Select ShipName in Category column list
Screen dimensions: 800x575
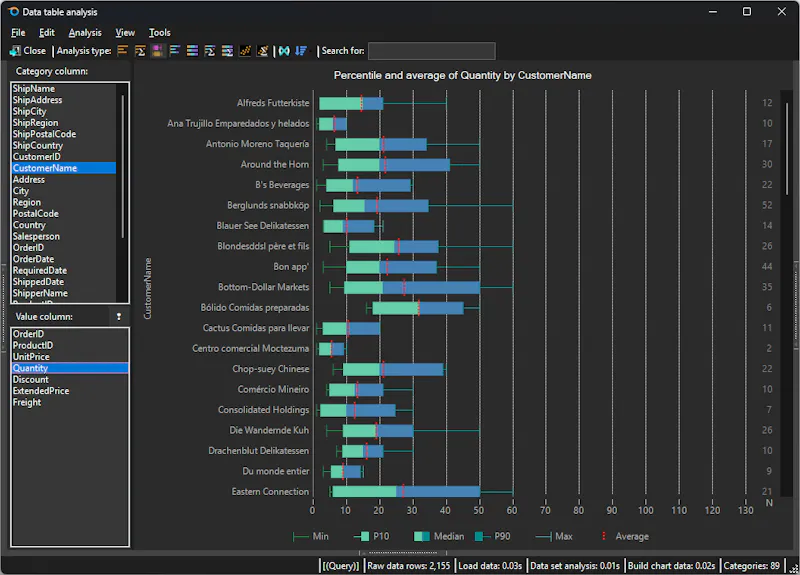[x=64, y=88]
